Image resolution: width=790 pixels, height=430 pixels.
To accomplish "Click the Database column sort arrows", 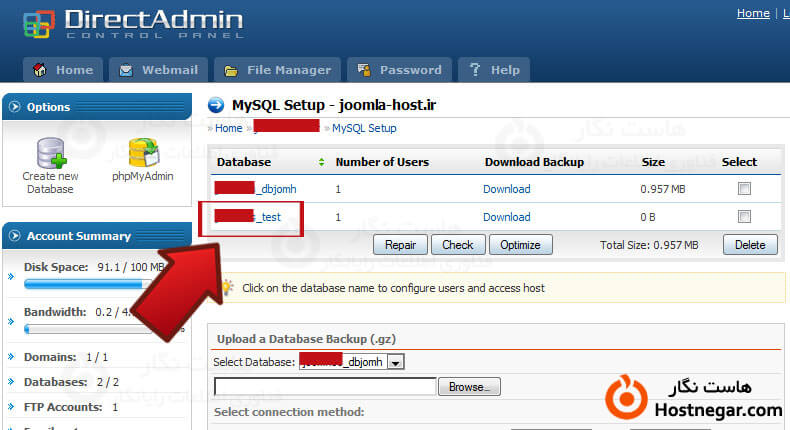I will (x=321, y=162).
